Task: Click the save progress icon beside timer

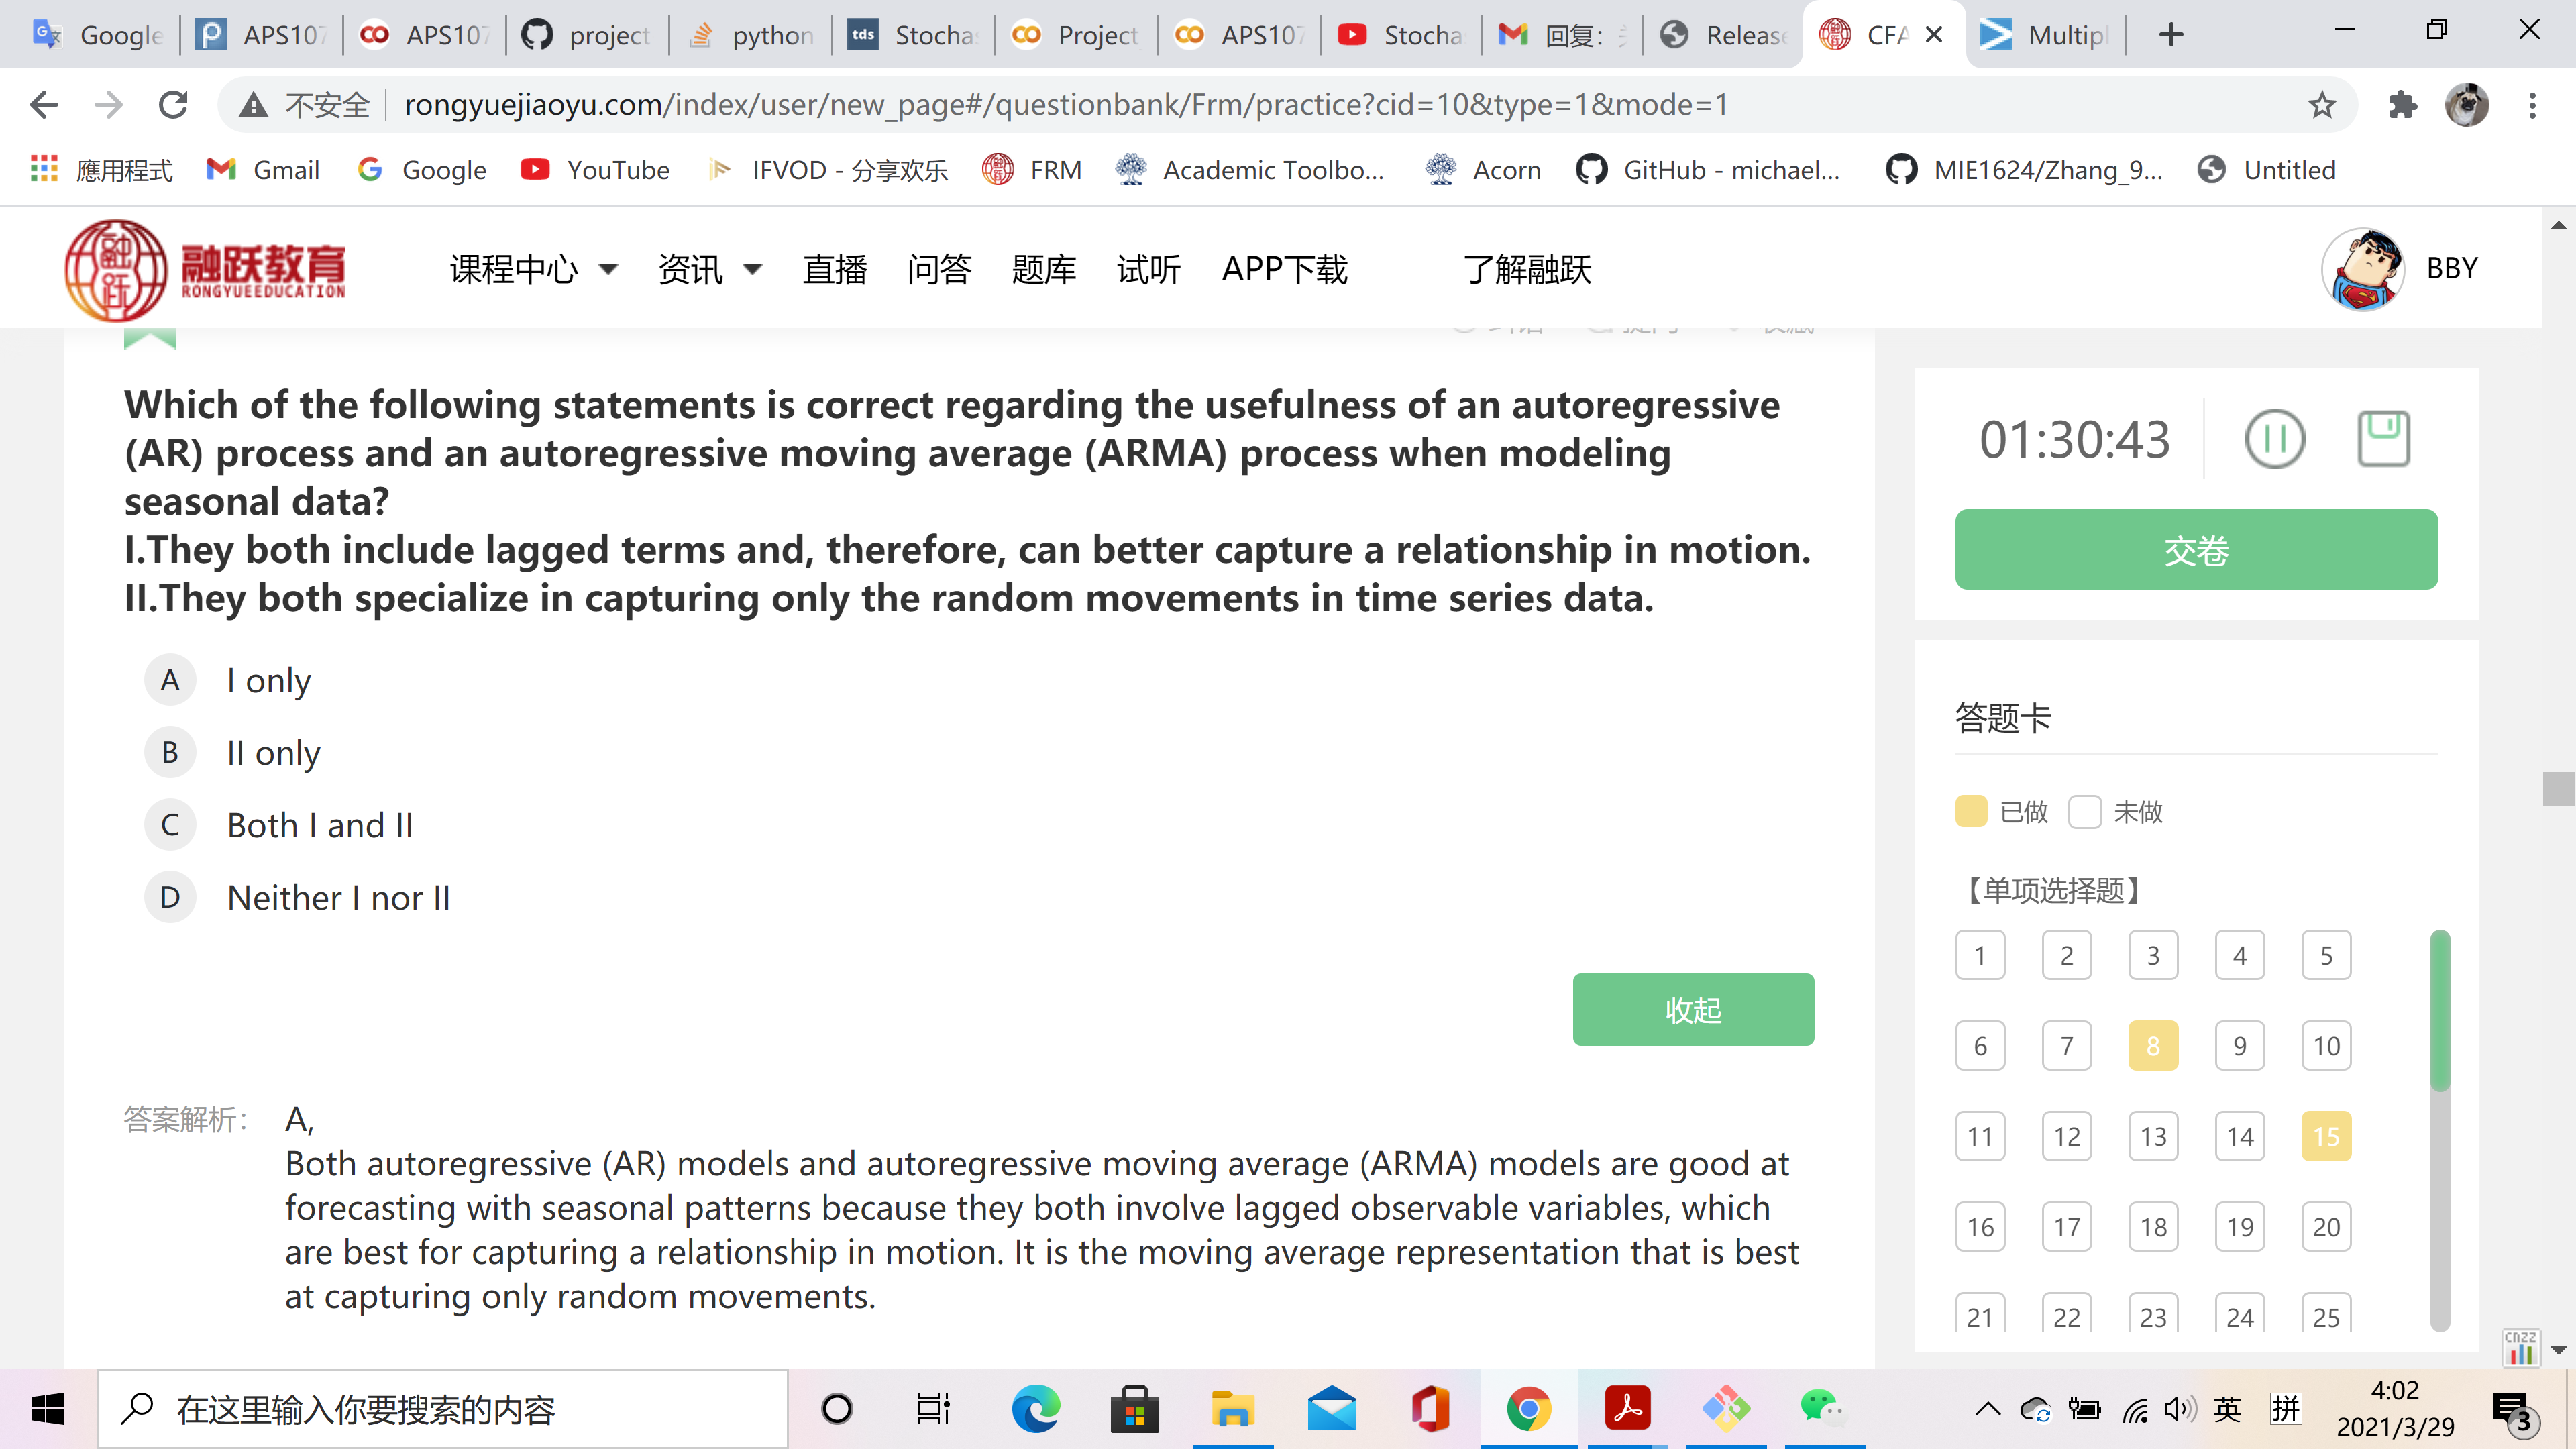Action: point(2383,439)
